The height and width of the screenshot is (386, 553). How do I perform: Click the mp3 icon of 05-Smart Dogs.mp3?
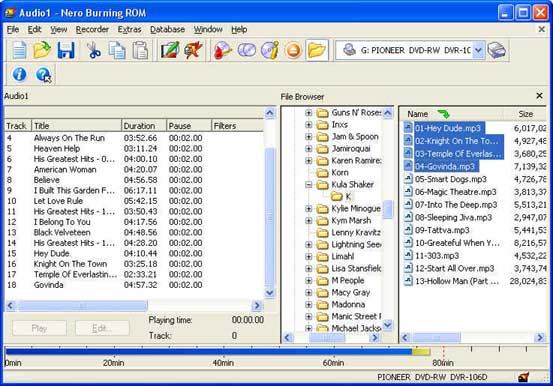[408, 179]
